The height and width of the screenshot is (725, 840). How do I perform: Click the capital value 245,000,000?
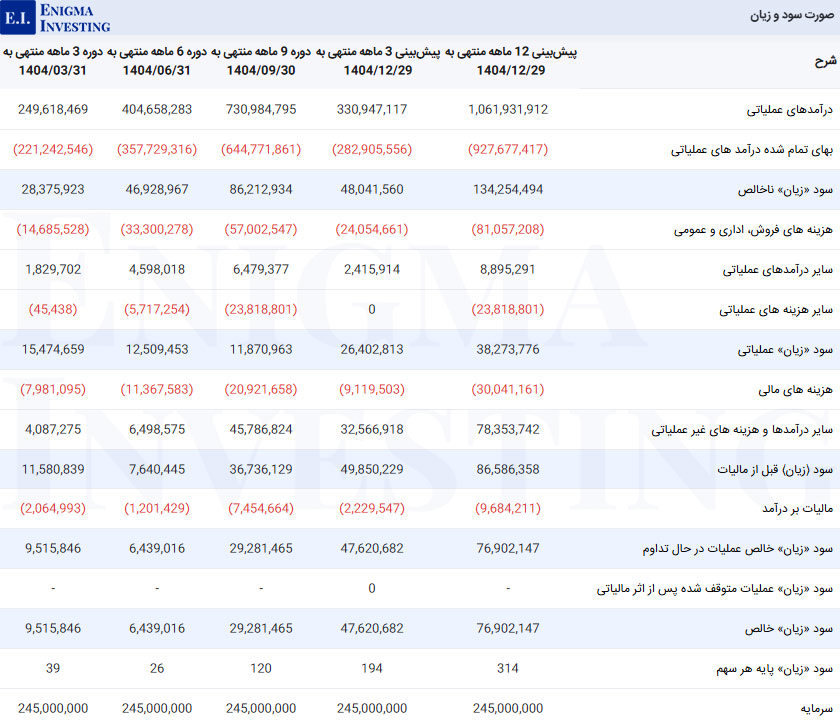click(507, 708)
